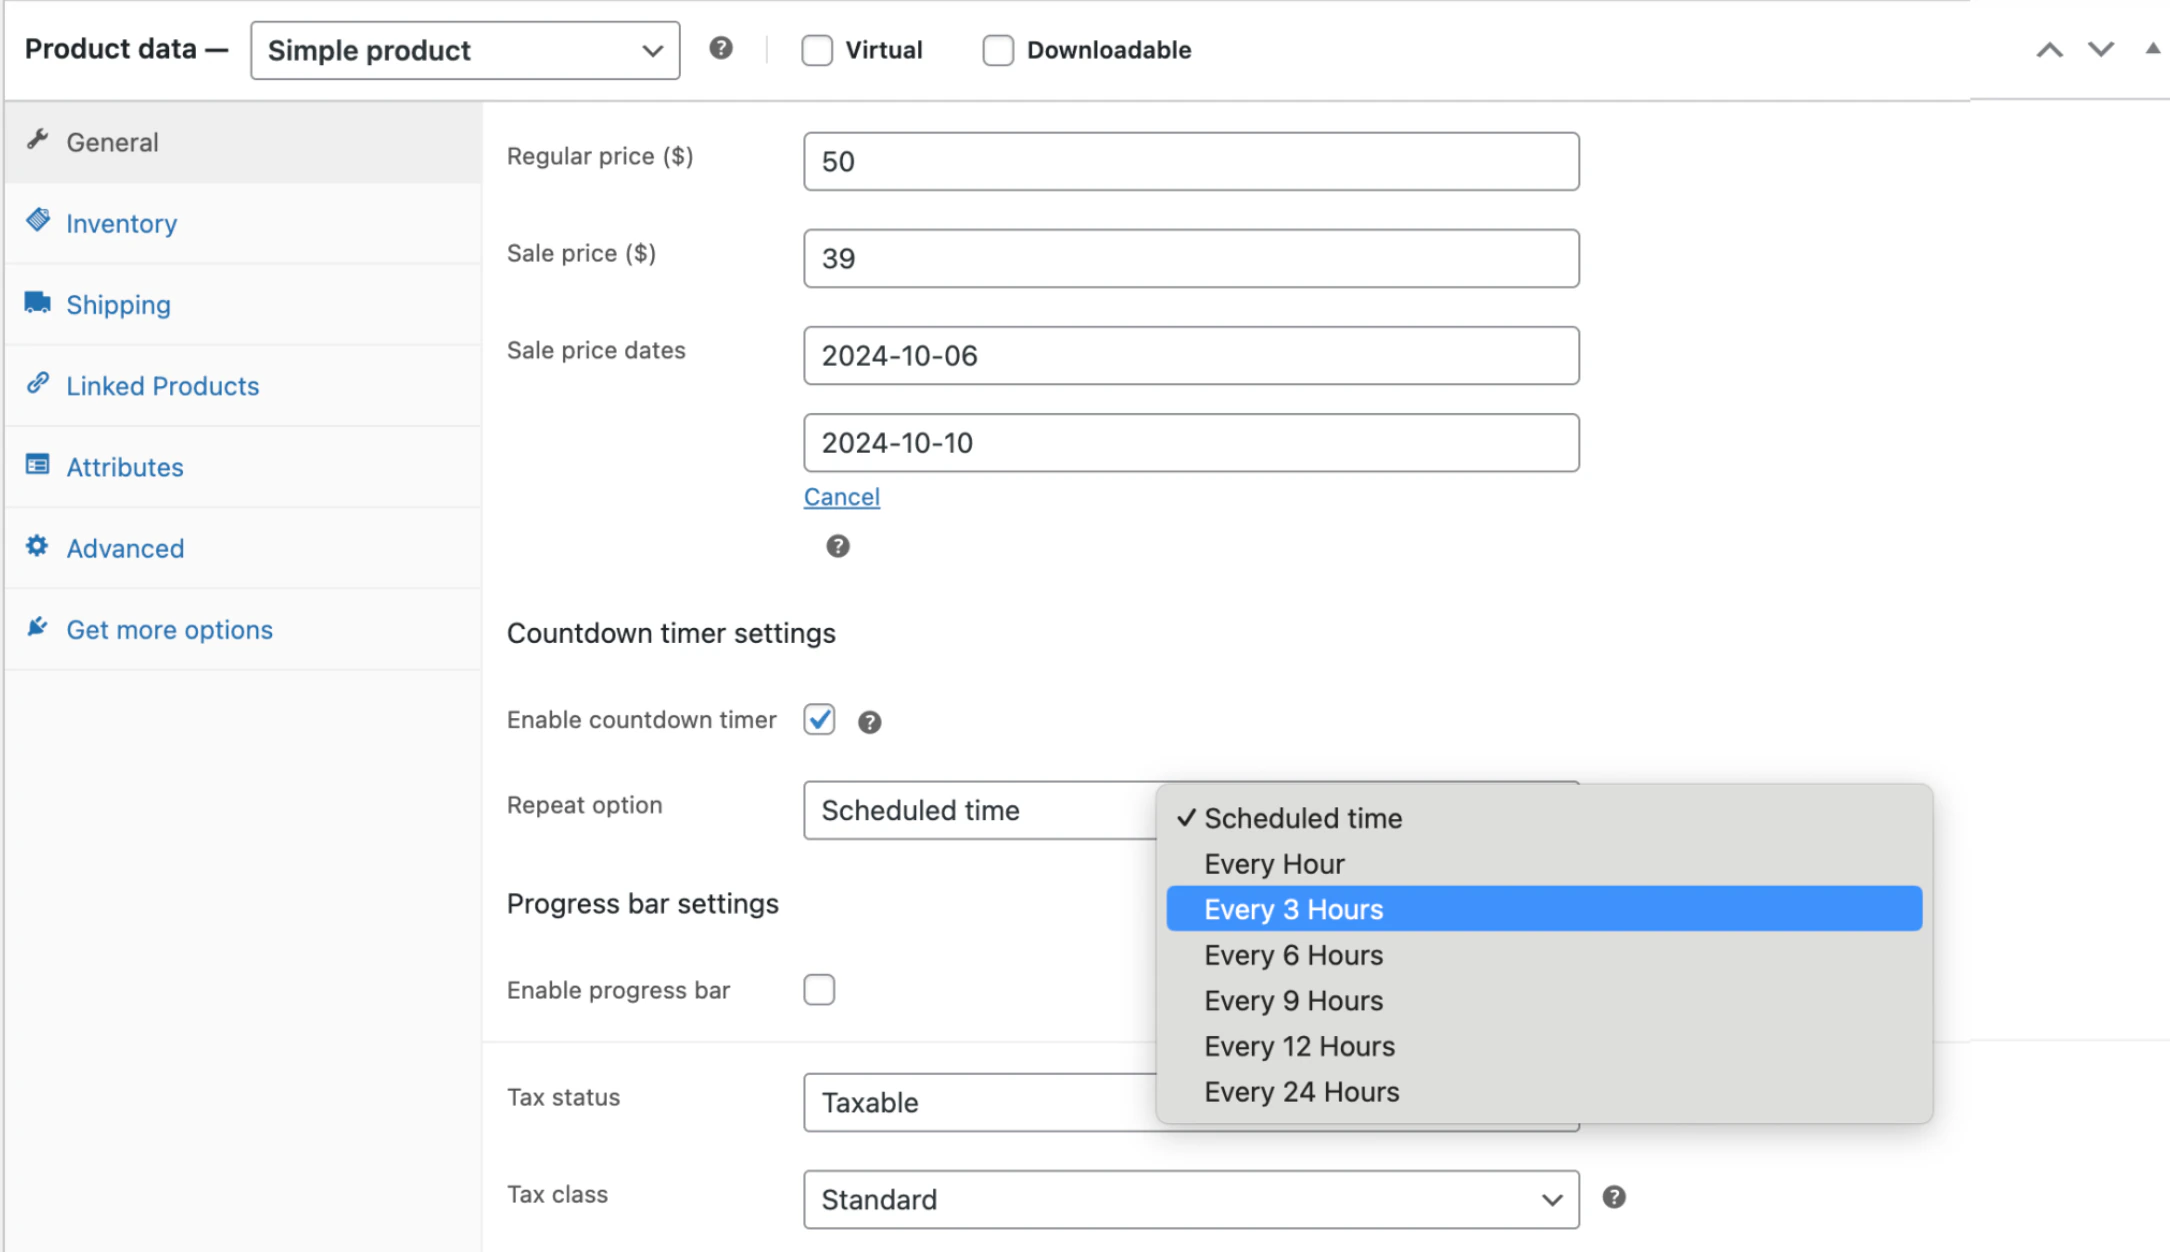Enable the Virtual checkbox
2170x1252 pixels.
tap(817, 50)
